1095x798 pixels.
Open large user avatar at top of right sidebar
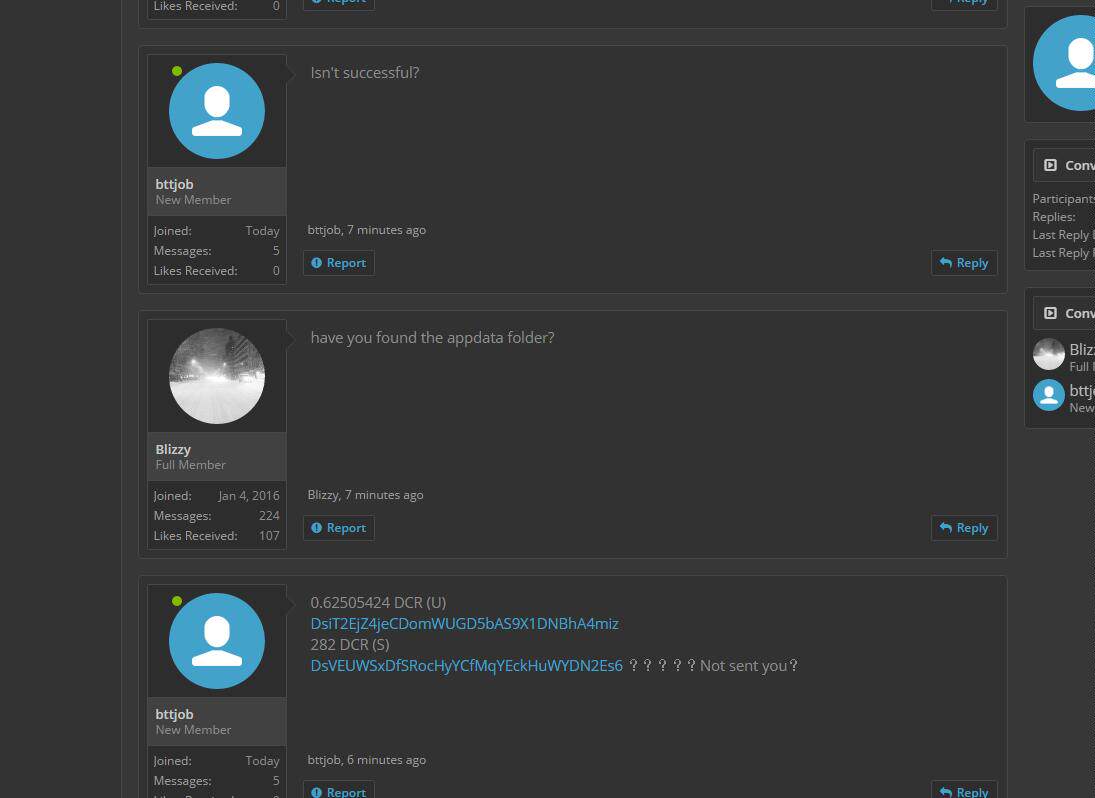coord(1064,63)
